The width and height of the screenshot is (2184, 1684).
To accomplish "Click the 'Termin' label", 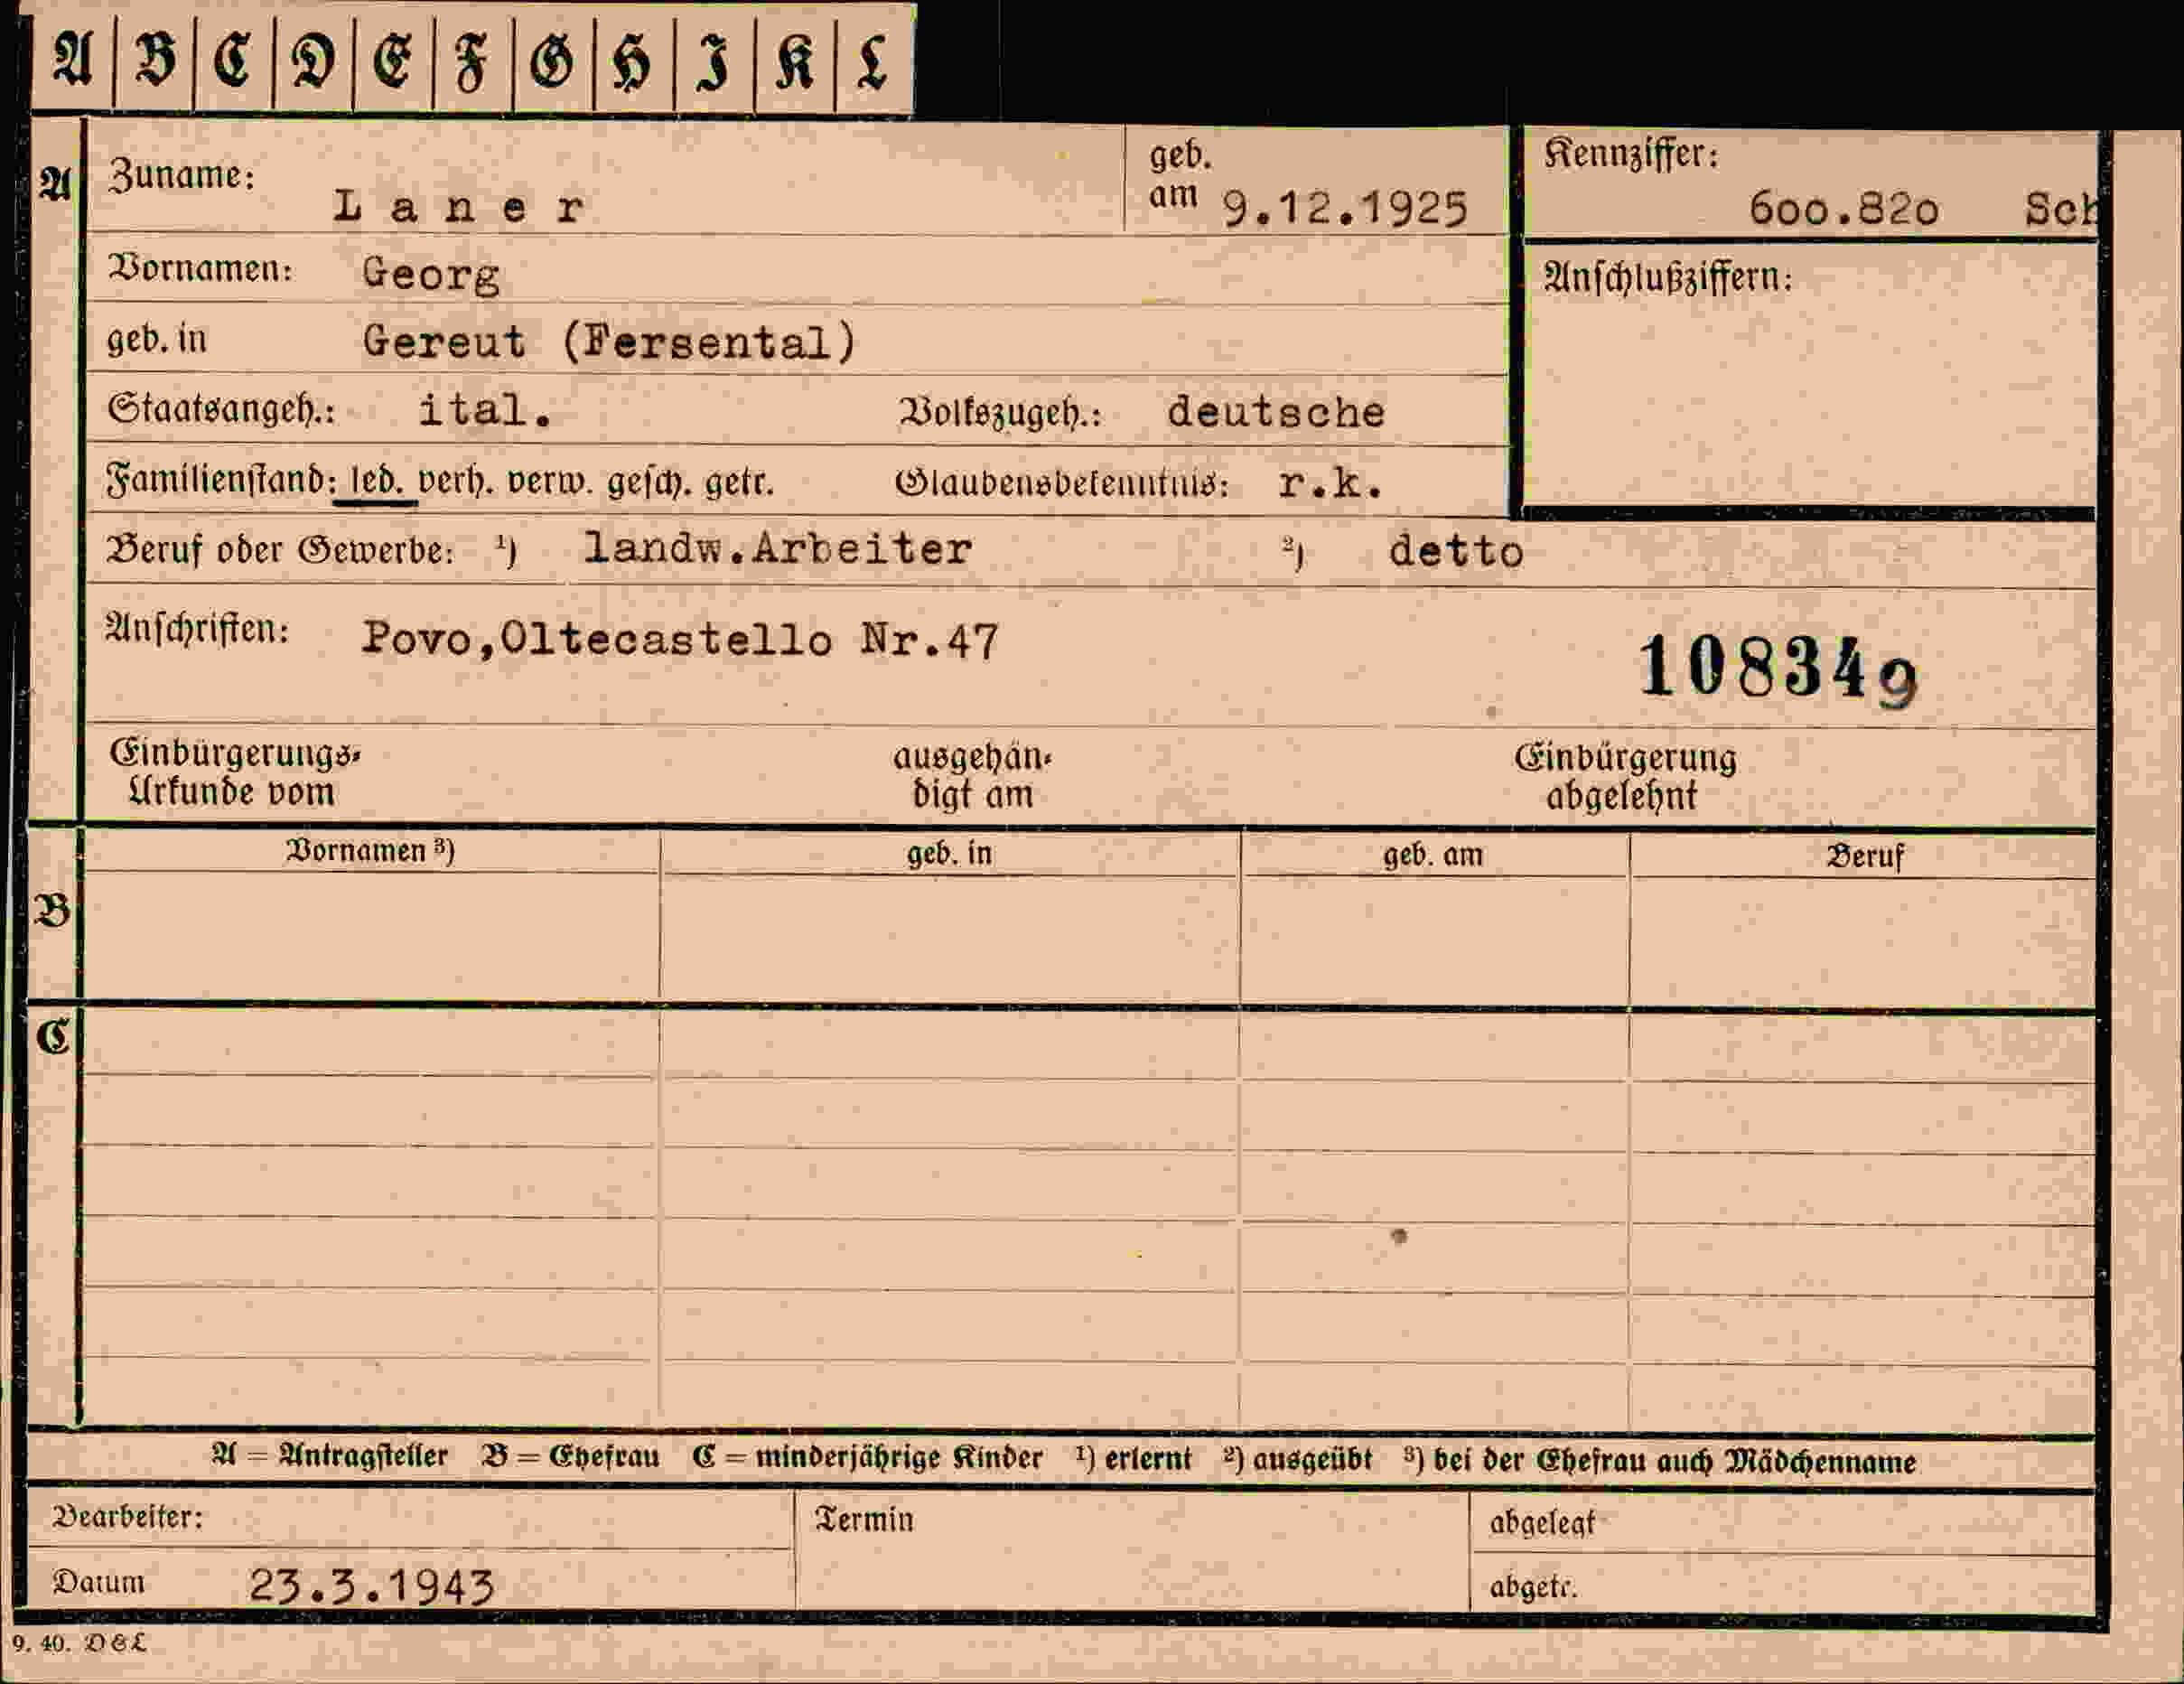I will pos(864,1519).
